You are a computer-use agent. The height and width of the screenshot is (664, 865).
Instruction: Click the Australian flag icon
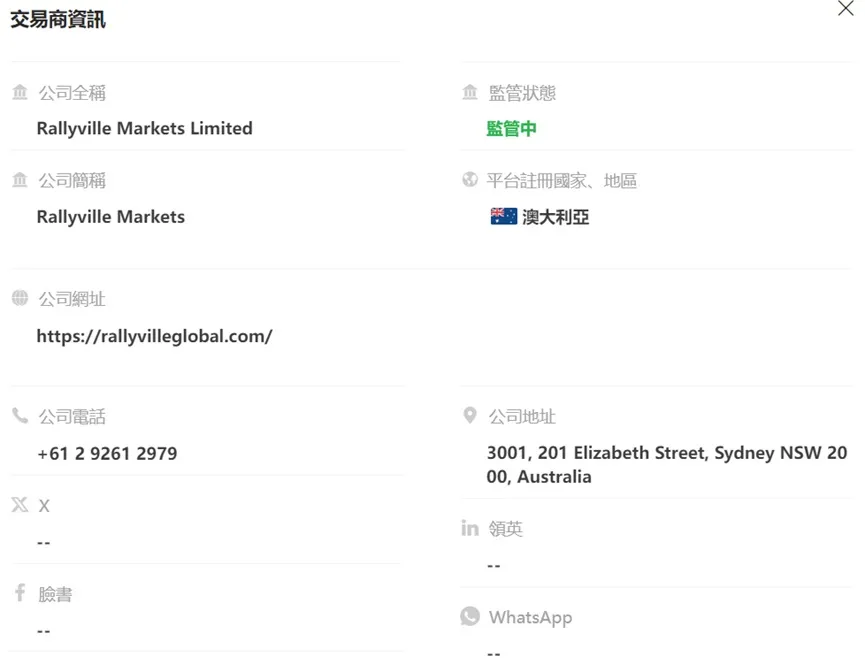point(504,216)
